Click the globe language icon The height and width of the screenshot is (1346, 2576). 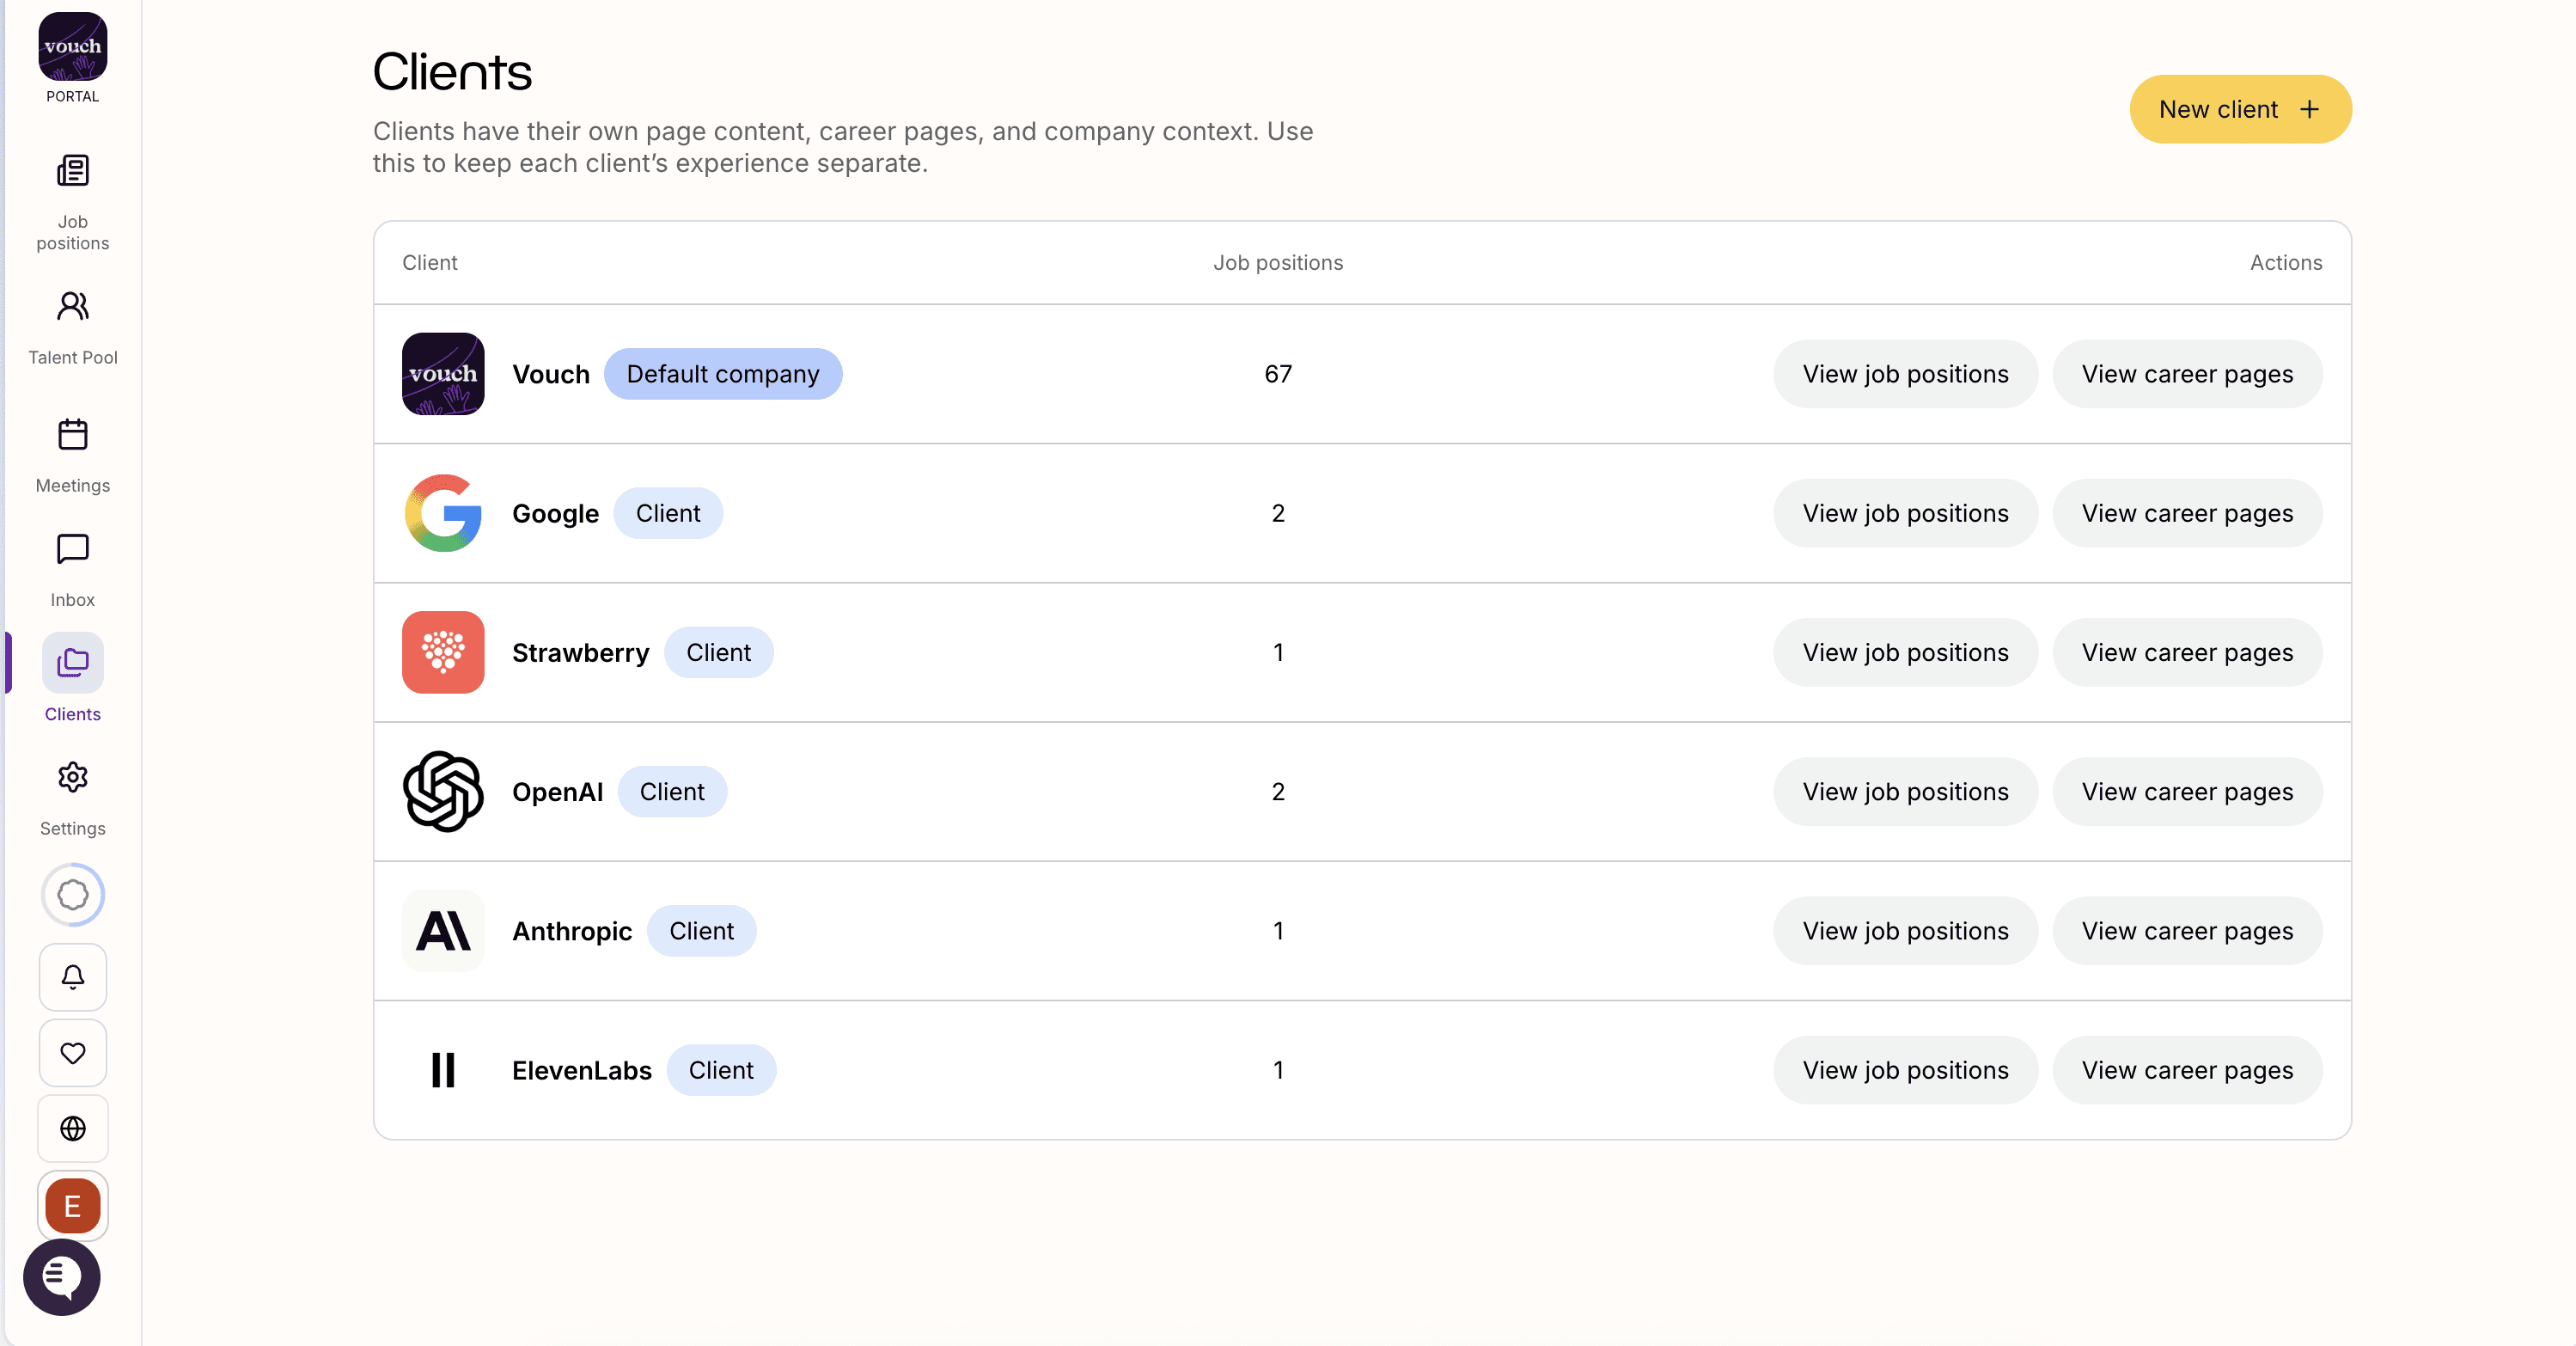tap(72, 1128)
